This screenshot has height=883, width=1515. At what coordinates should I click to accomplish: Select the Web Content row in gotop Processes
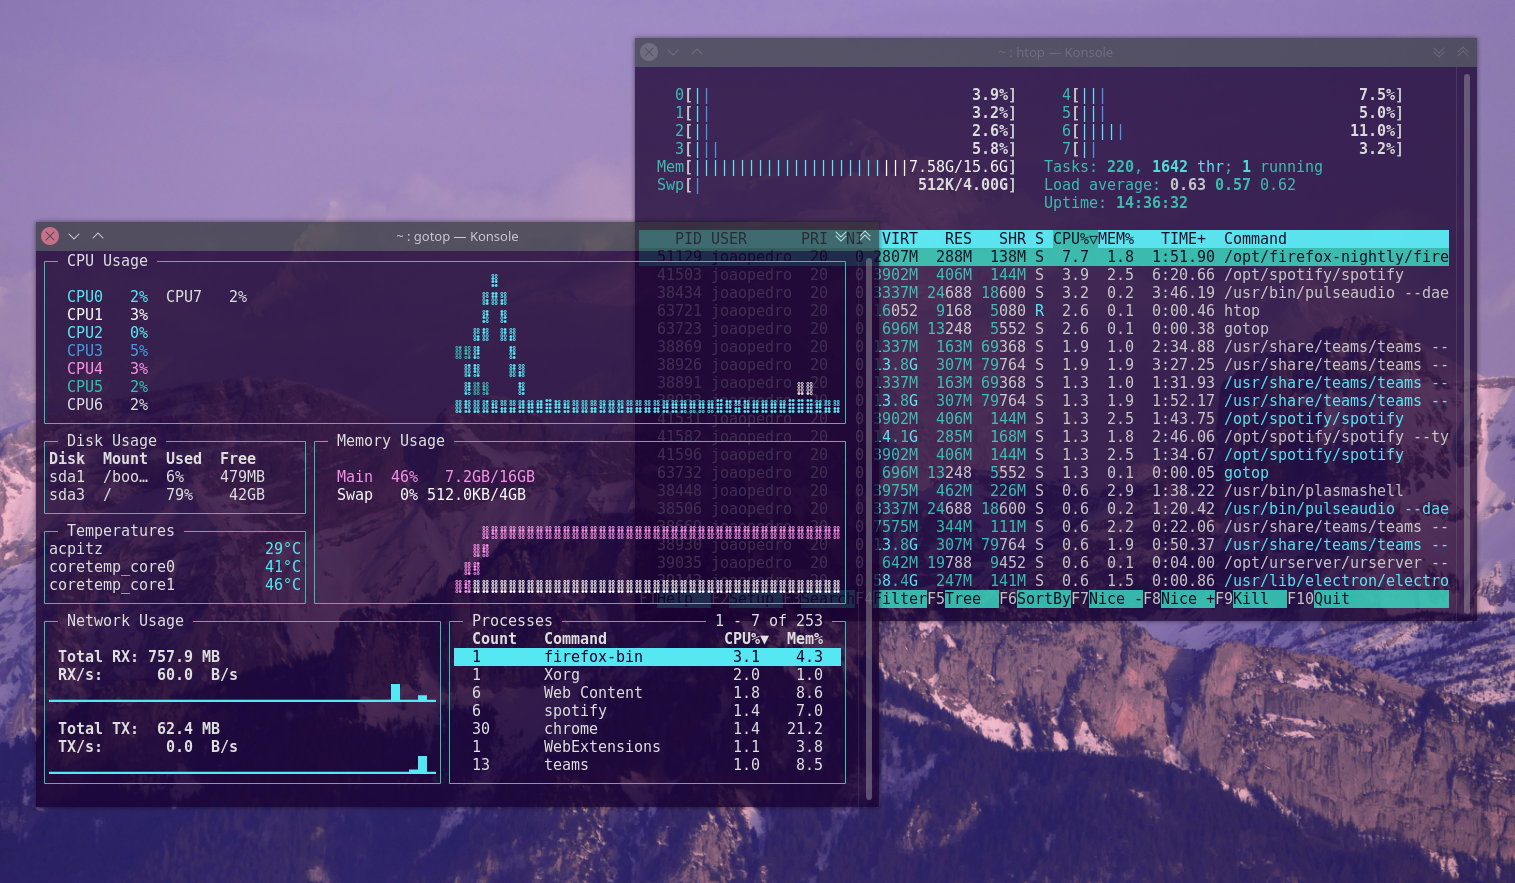[647, 693]
